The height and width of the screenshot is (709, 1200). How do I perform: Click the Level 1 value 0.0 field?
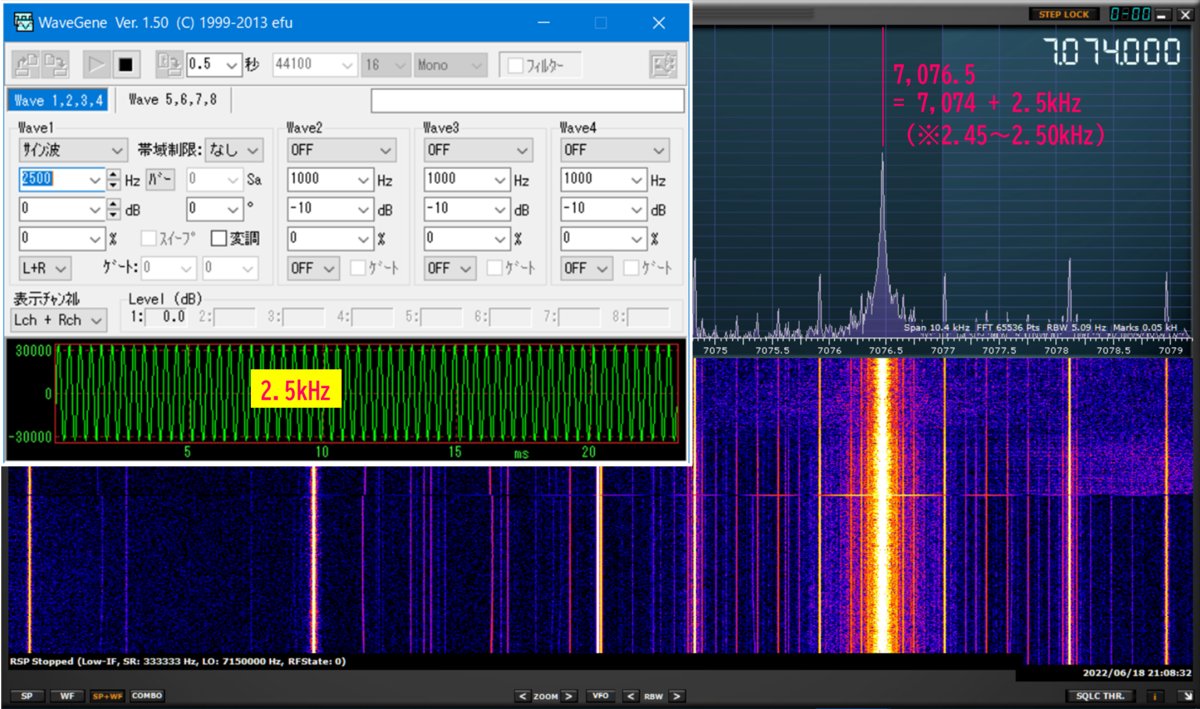pos(166,317)
